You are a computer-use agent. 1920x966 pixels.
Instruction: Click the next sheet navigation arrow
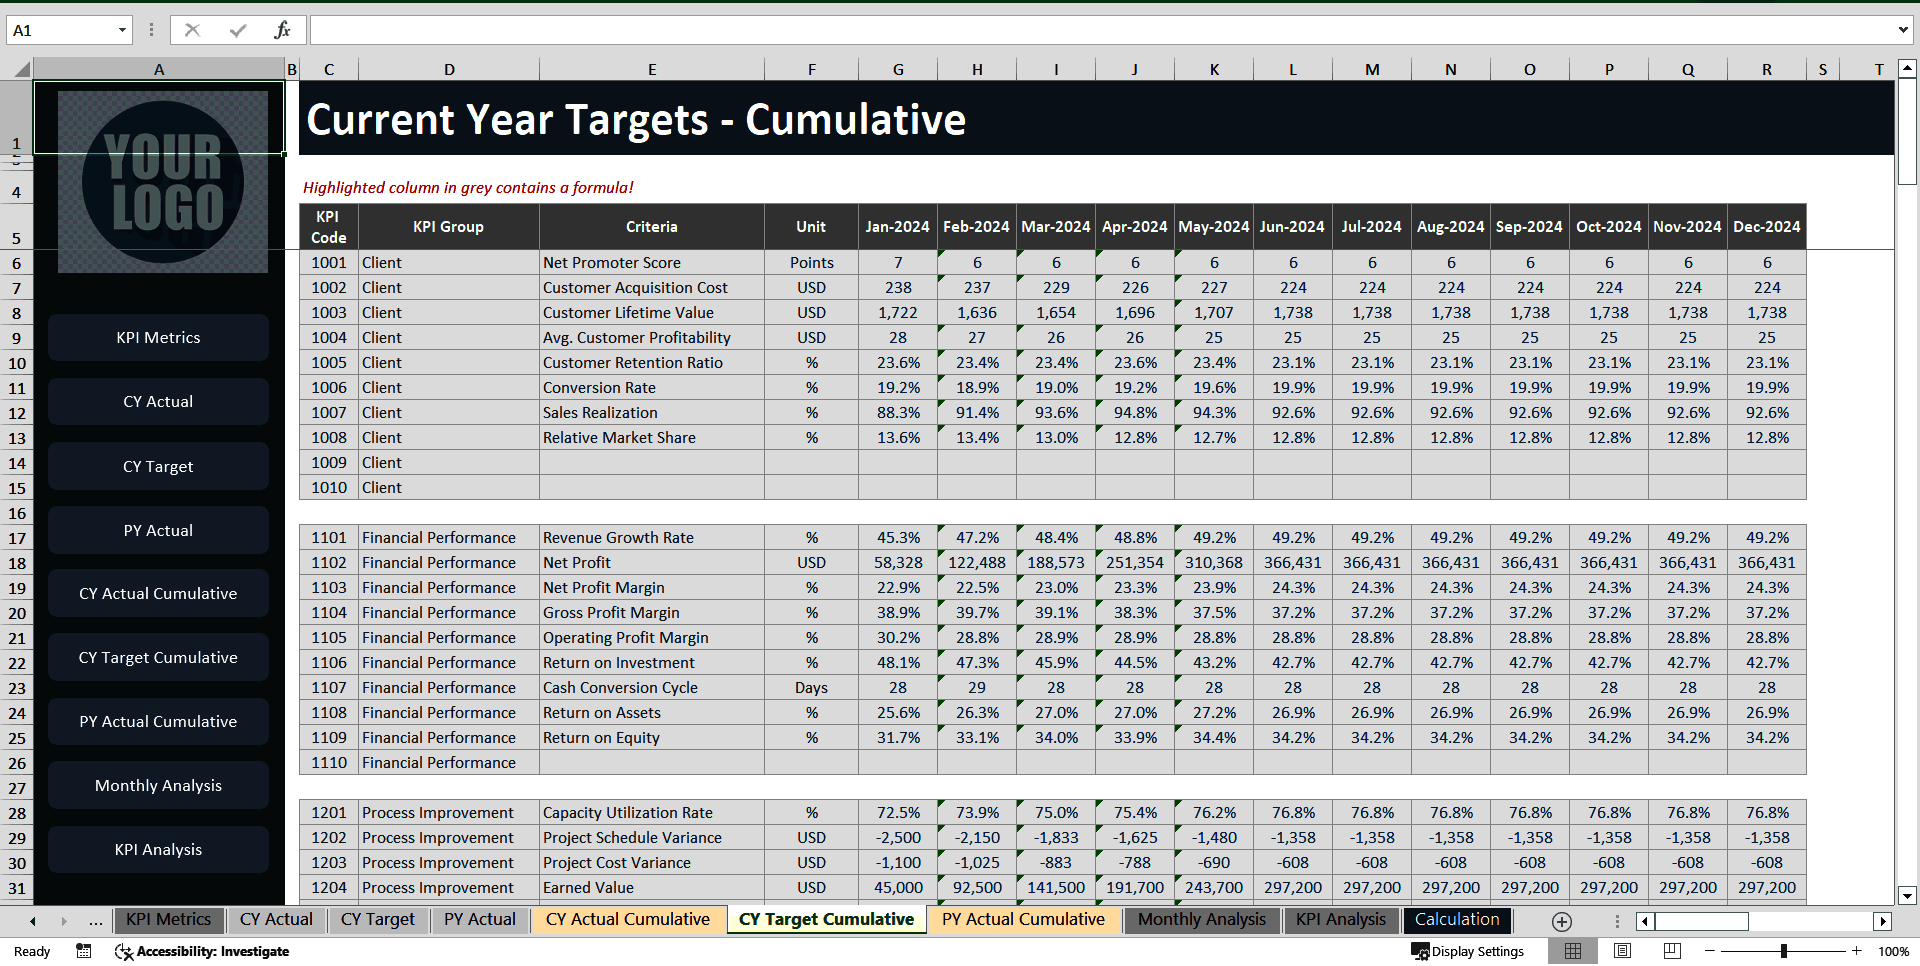tap(64, 921)
